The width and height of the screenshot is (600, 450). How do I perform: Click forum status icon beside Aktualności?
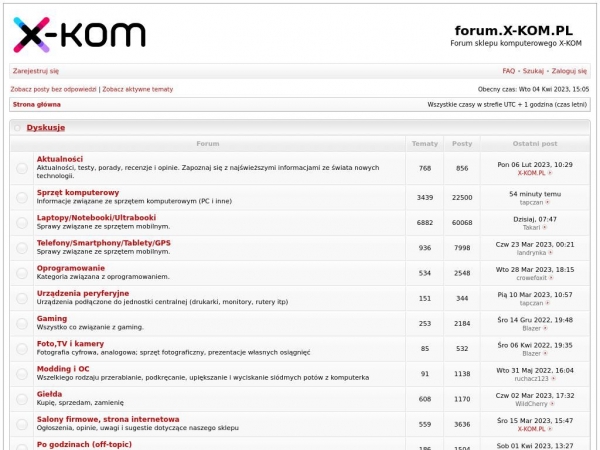tap(22, 168)
